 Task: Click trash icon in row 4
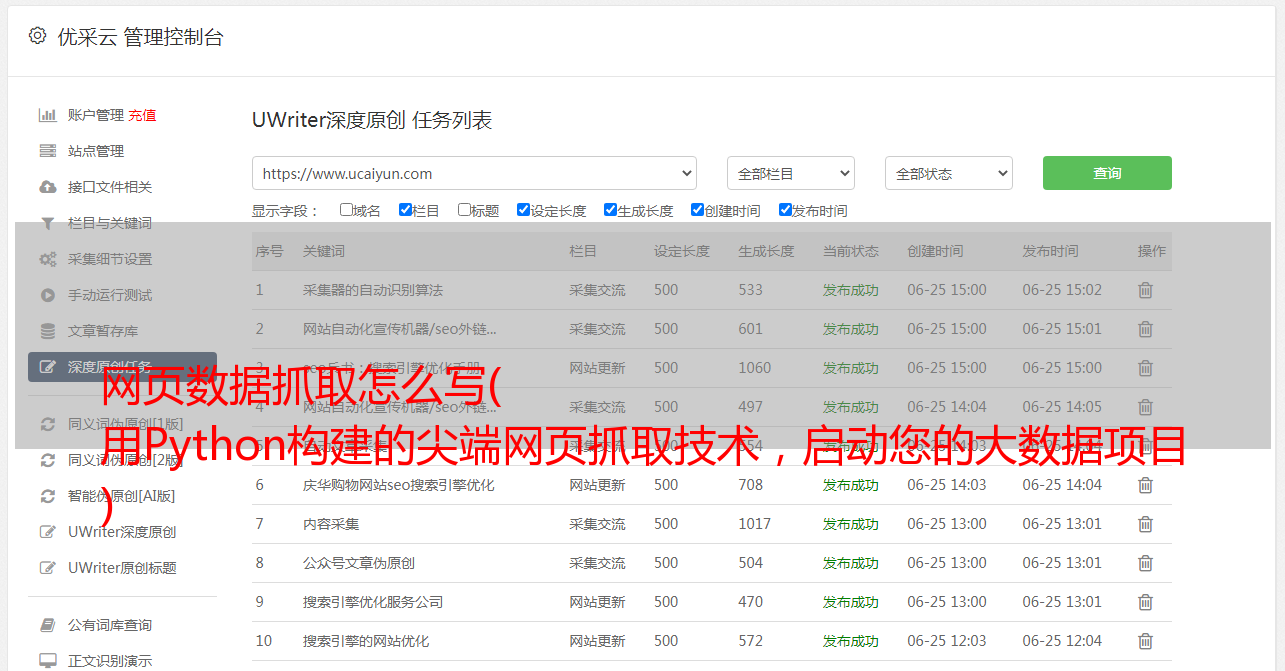click(1145, 407)
